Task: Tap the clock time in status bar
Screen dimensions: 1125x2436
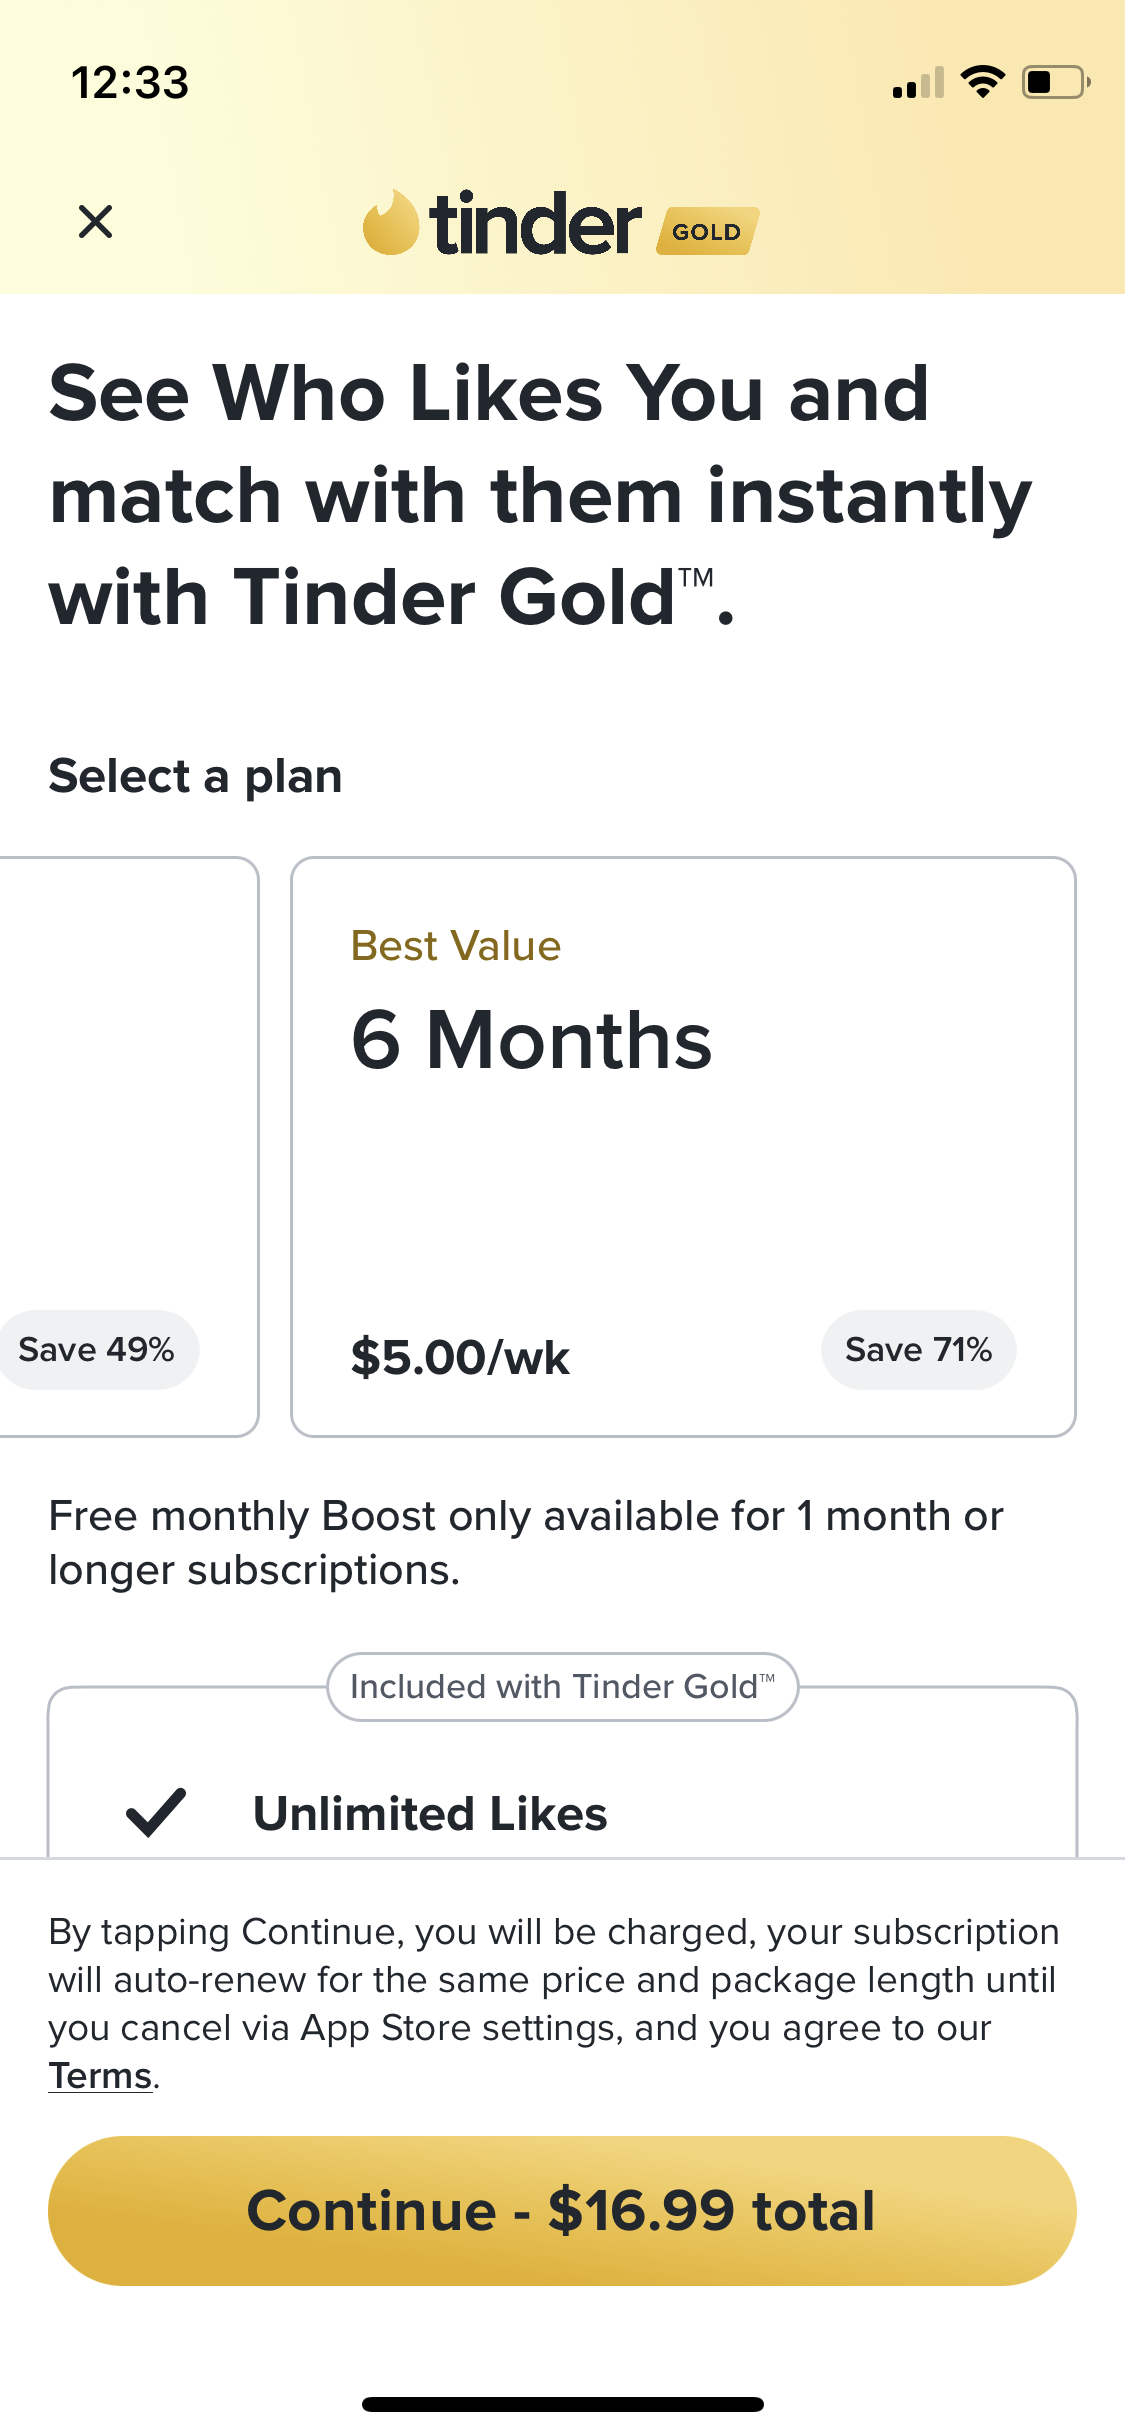Action: 130,83
